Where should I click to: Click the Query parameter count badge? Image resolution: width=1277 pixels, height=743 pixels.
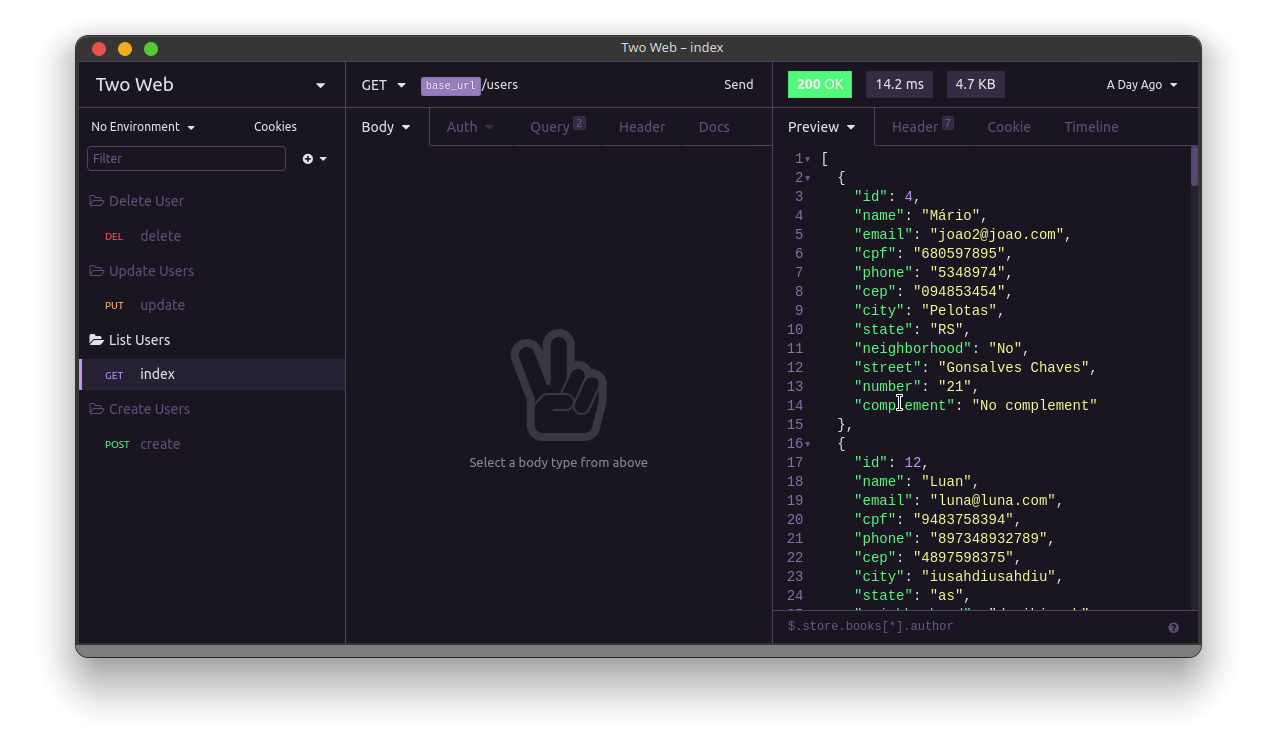[x=579, y=123]
